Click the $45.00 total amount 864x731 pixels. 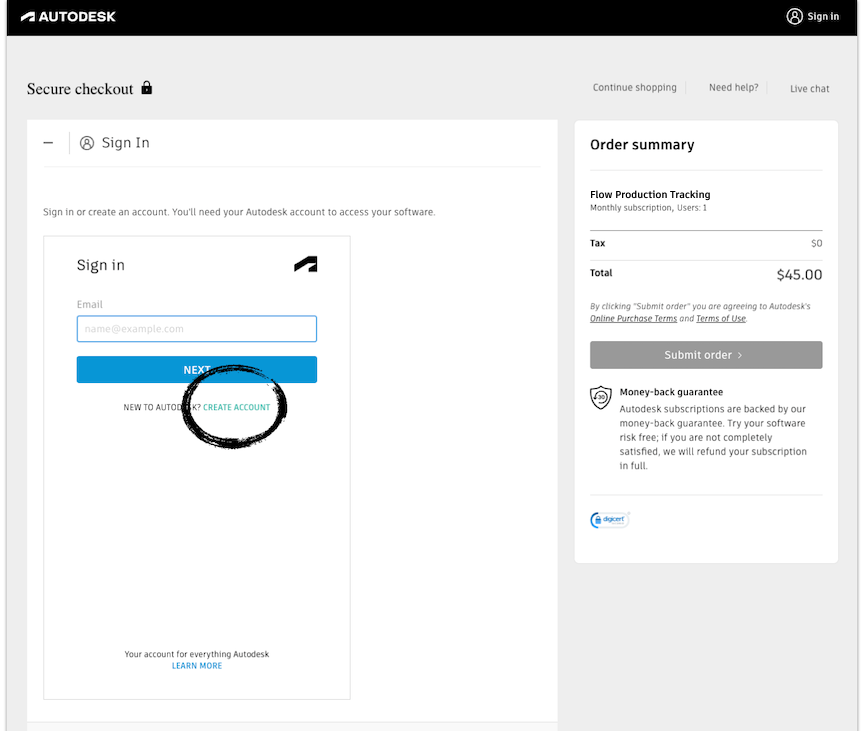(799, 274)
